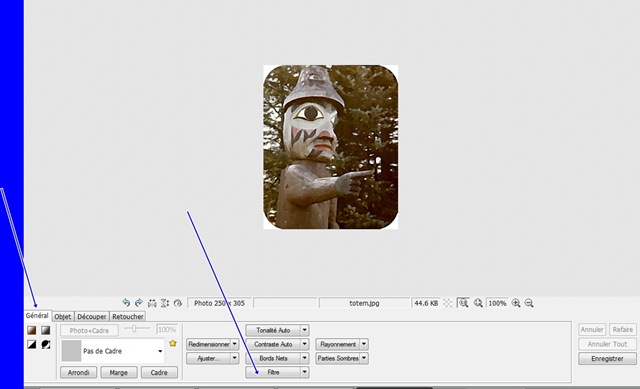Click the Photo 250 x 305 size label
Viewport: 640px width, 389px height.
pyautogui.click(x=219, y=303)
